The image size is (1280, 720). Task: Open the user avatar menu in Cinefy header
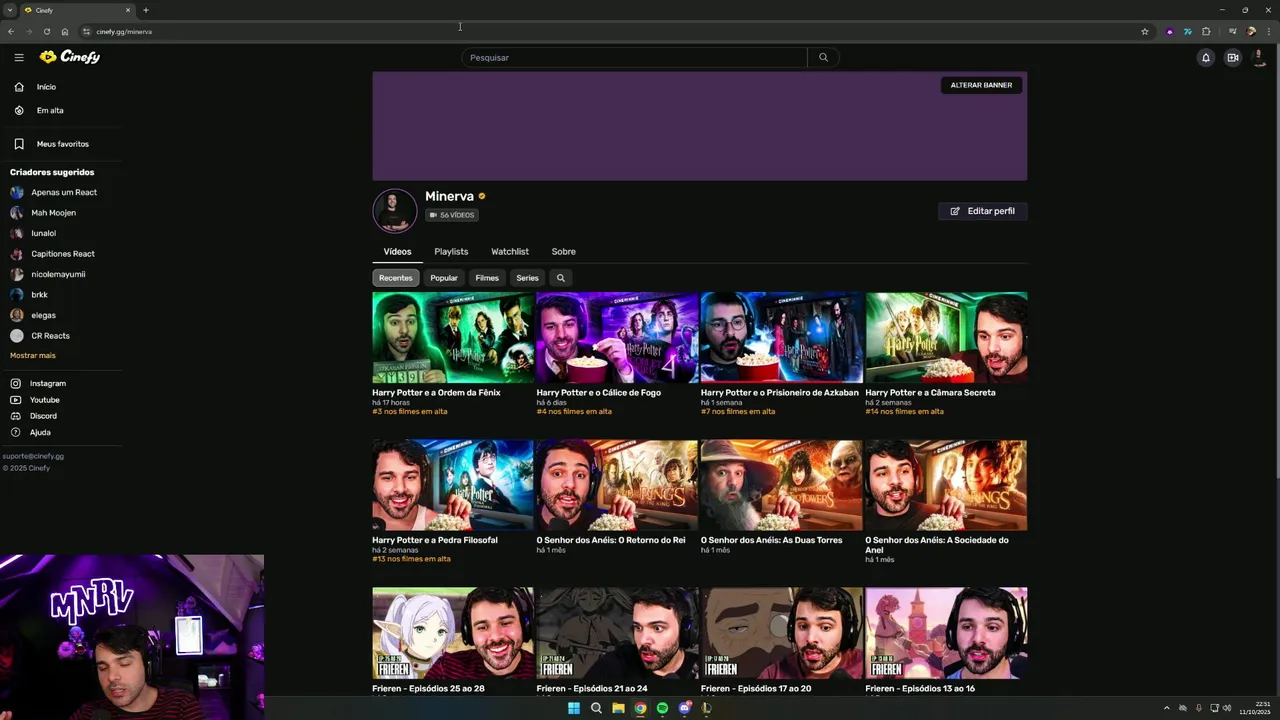click(x=1259, y=57)
